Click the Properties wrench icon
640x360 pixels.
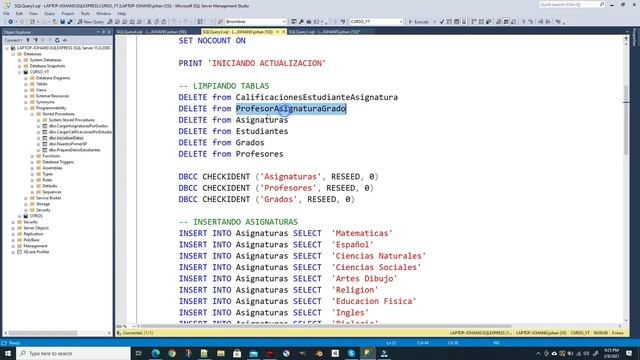pos(301,22)
